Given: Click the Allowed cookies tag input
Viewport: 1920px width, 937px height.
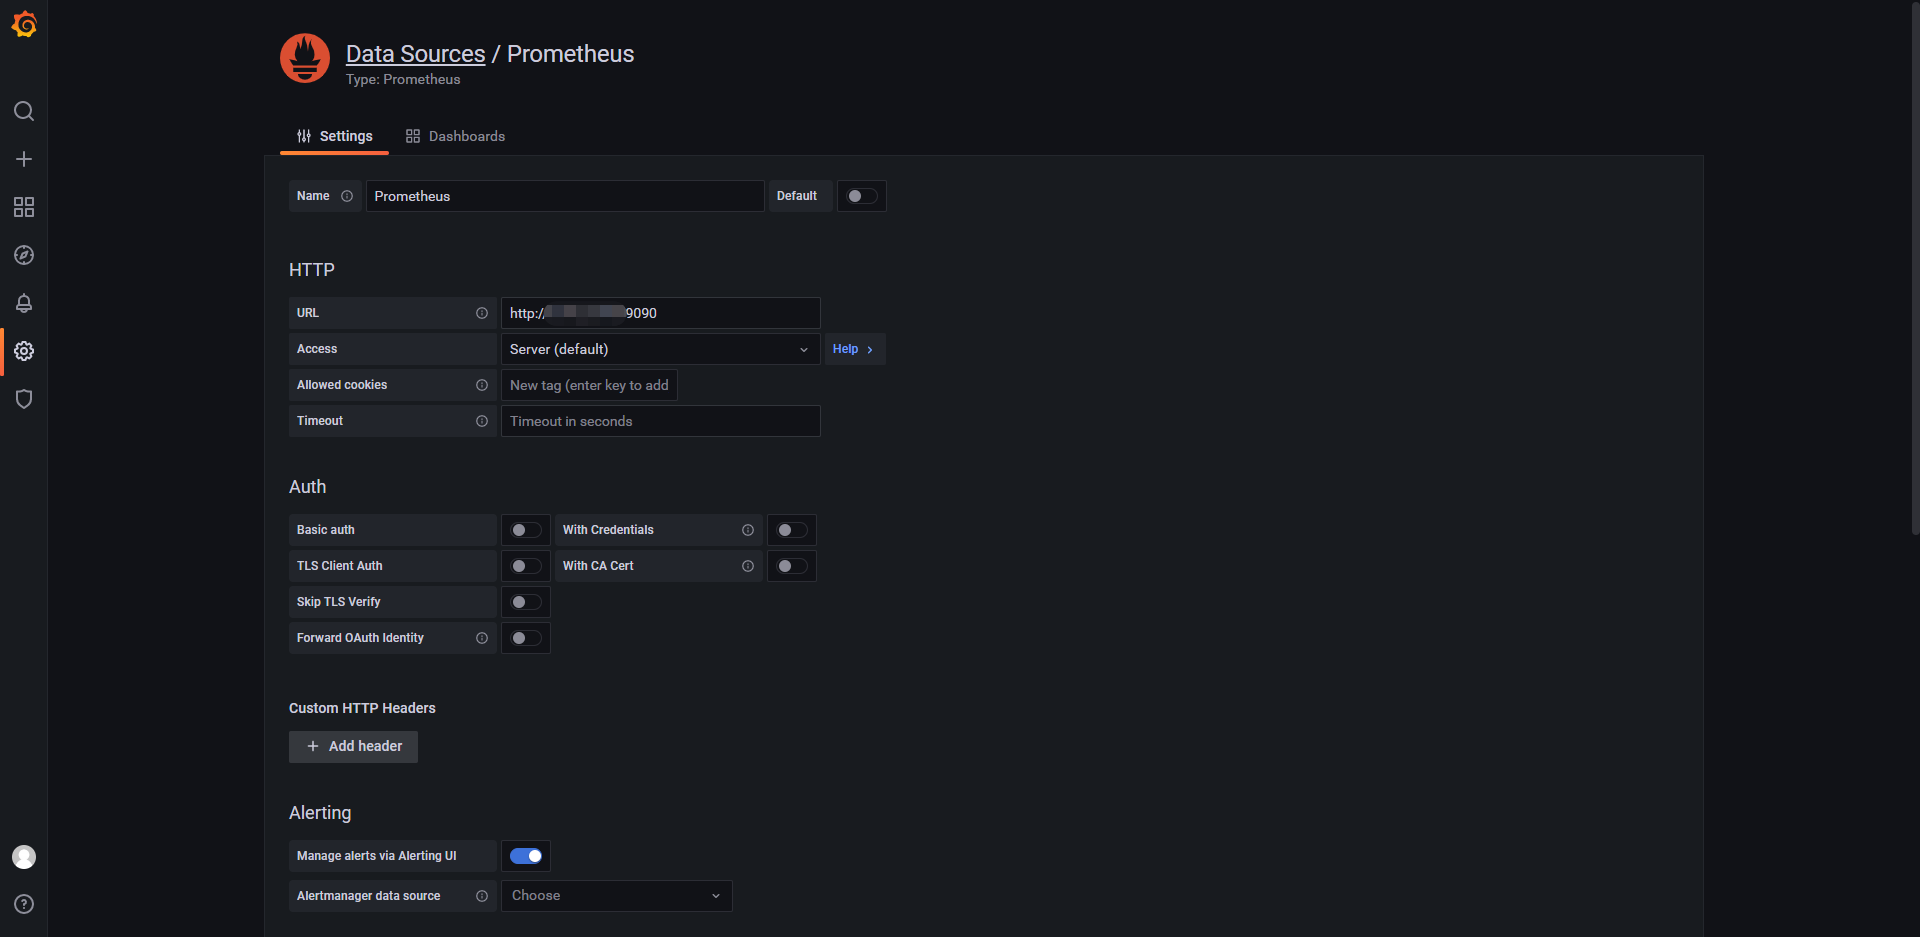Looking at the screenshot, I should [589, 385].
